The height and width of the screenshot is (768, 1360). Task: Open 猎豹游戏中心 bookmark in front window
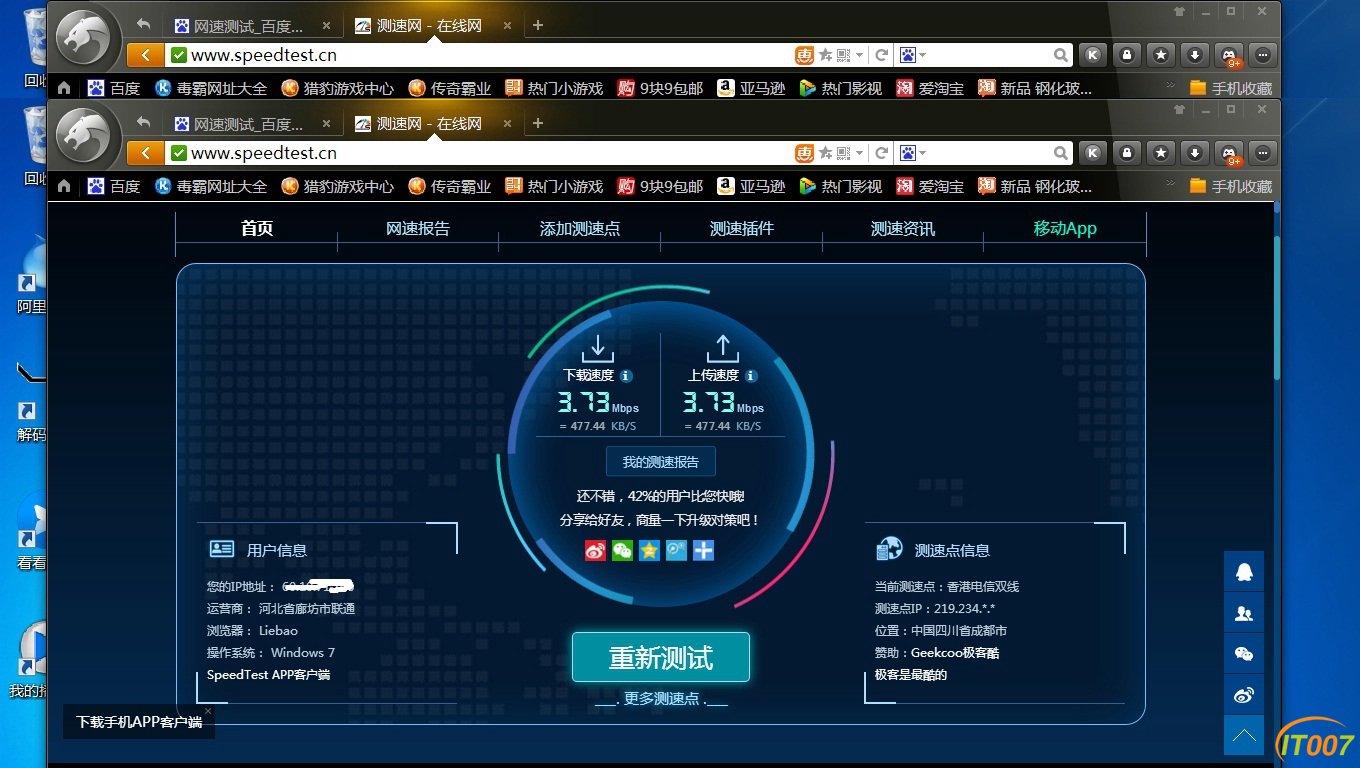pos(338,186)
